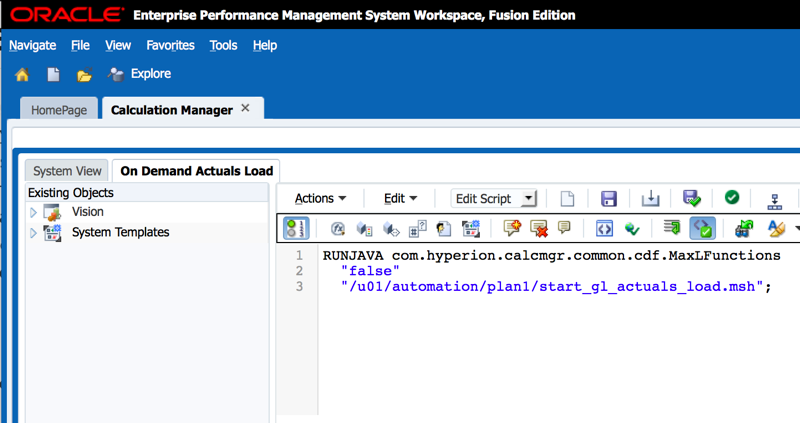This screenshot has width=800, height=423.
Task: Open the Navigate menu
Action: click(33, 45)
